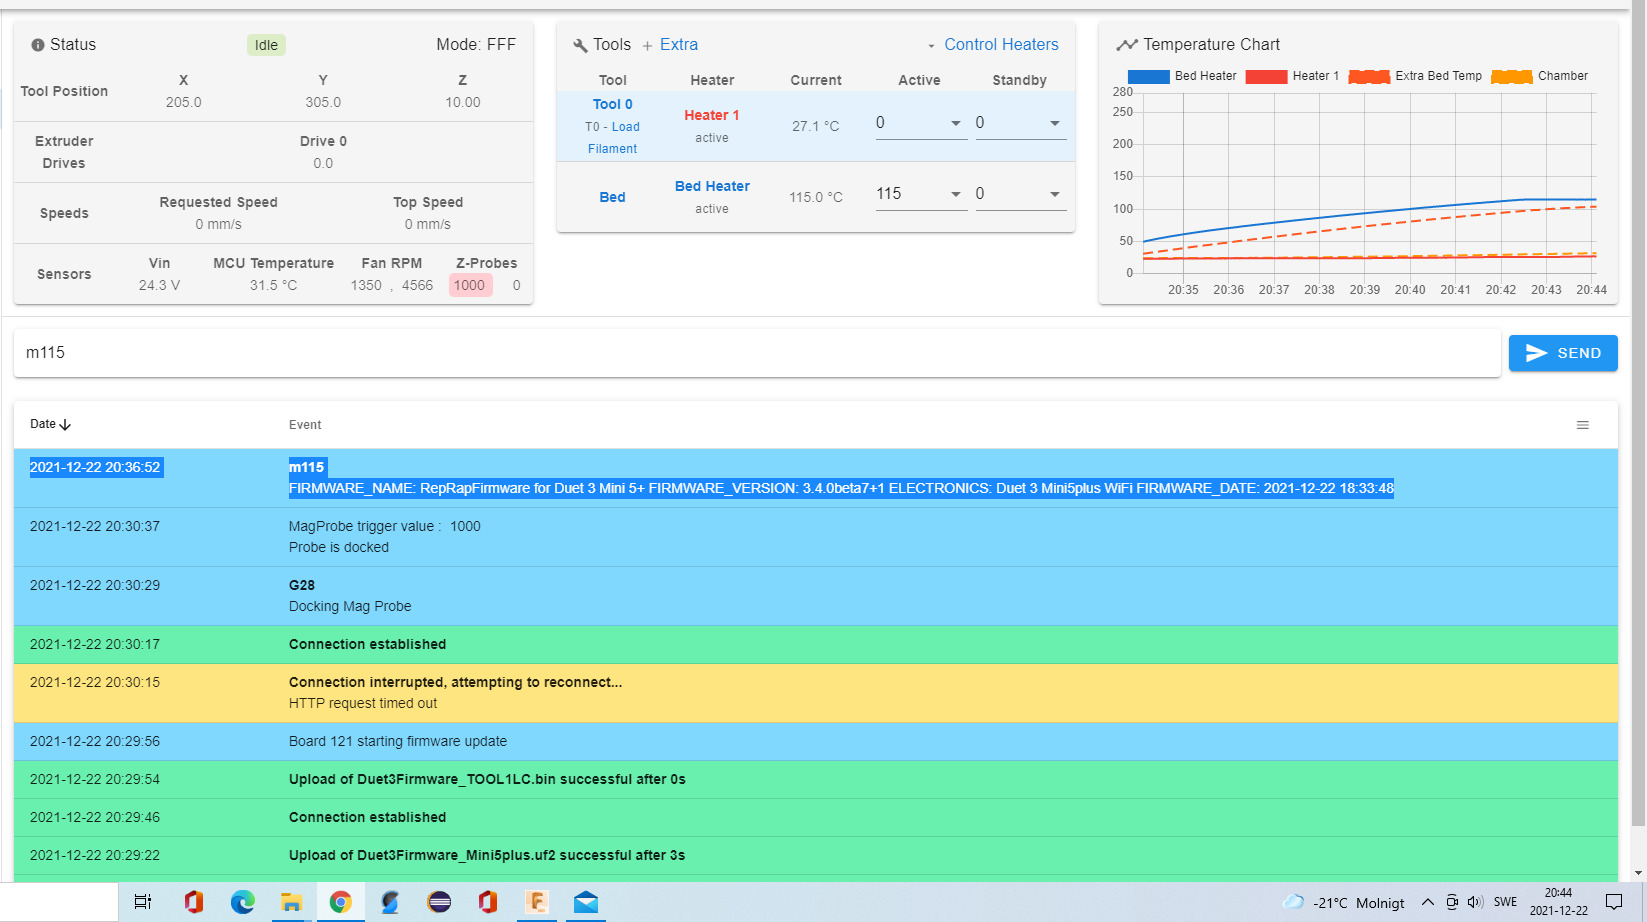Screen dimensions: 1647x922
Task: Click the Tools wrench icon
Action: [x=580, y=46]
